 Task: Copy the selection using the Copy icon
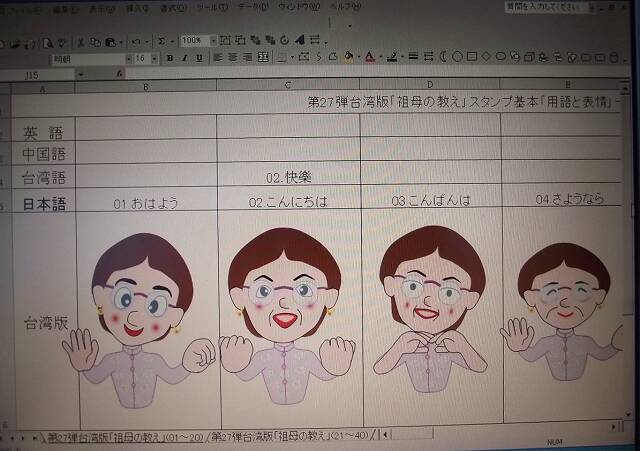point(96,42)
